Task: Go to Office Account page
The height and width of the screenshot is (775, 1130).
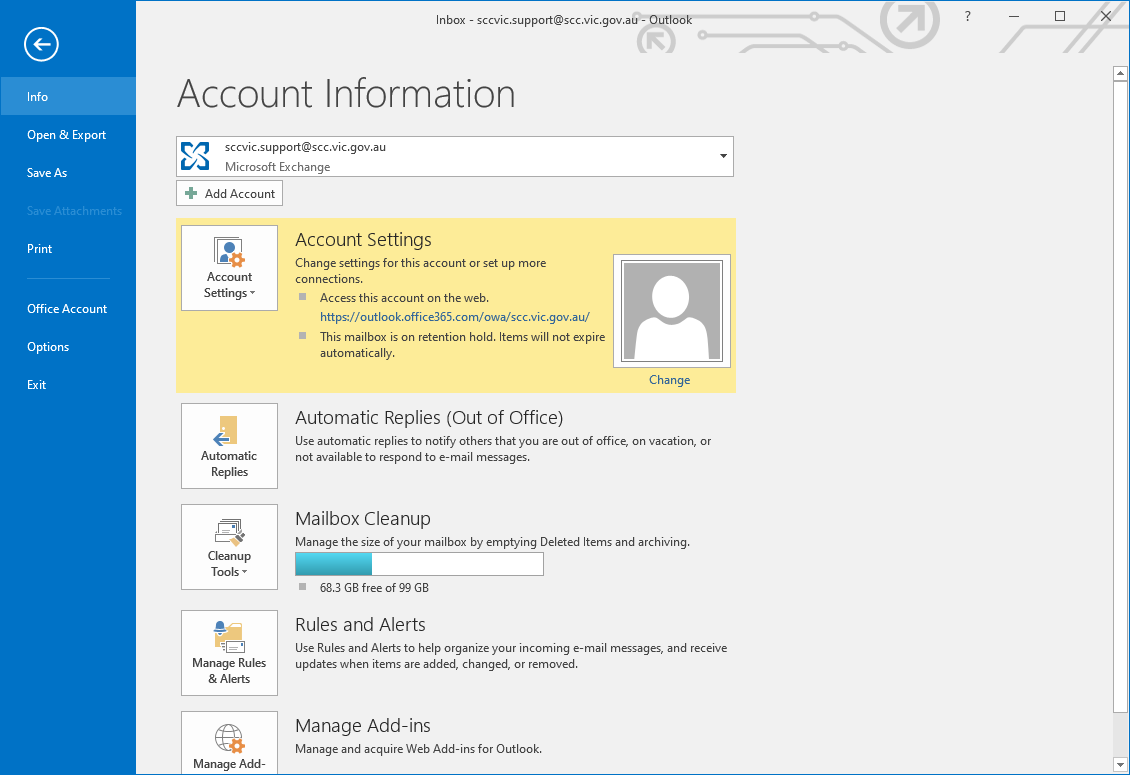Action: [67, 309]
